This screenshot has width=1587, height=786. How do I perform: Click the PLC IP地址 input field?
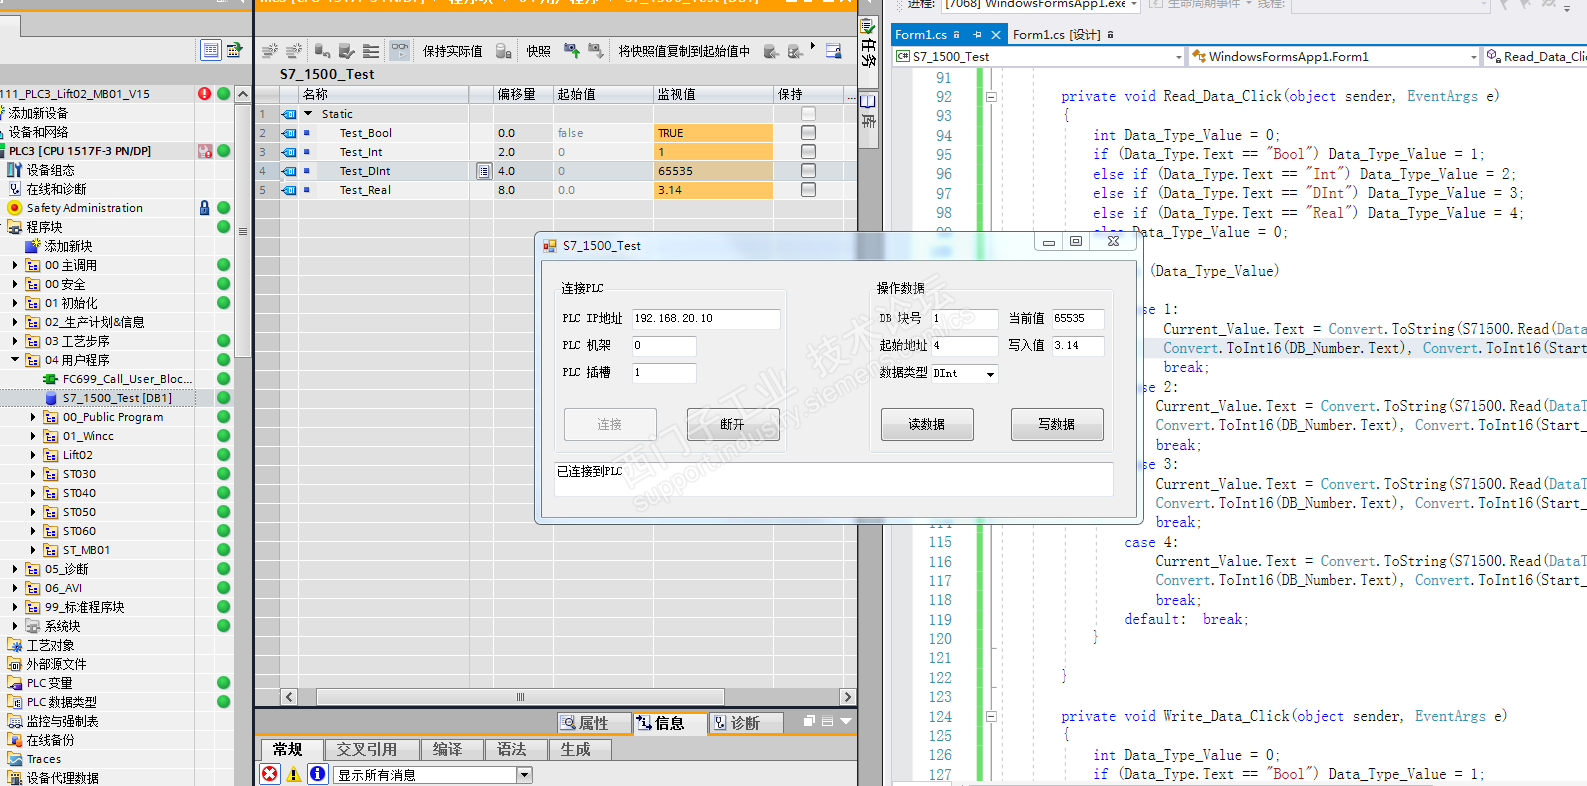click(705, 319)
